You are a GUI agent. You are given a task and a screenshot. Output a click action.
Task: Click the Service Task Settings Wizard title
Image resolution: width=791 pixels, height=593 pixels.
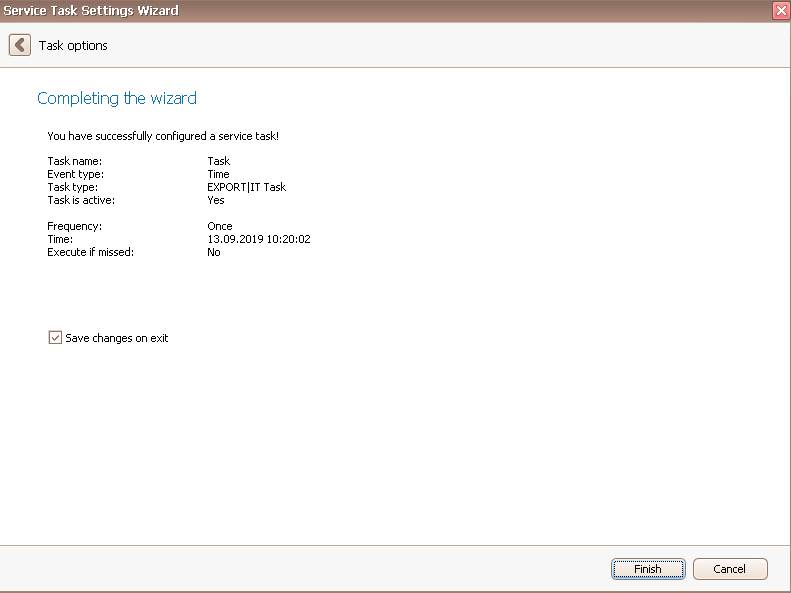[91, 11]
